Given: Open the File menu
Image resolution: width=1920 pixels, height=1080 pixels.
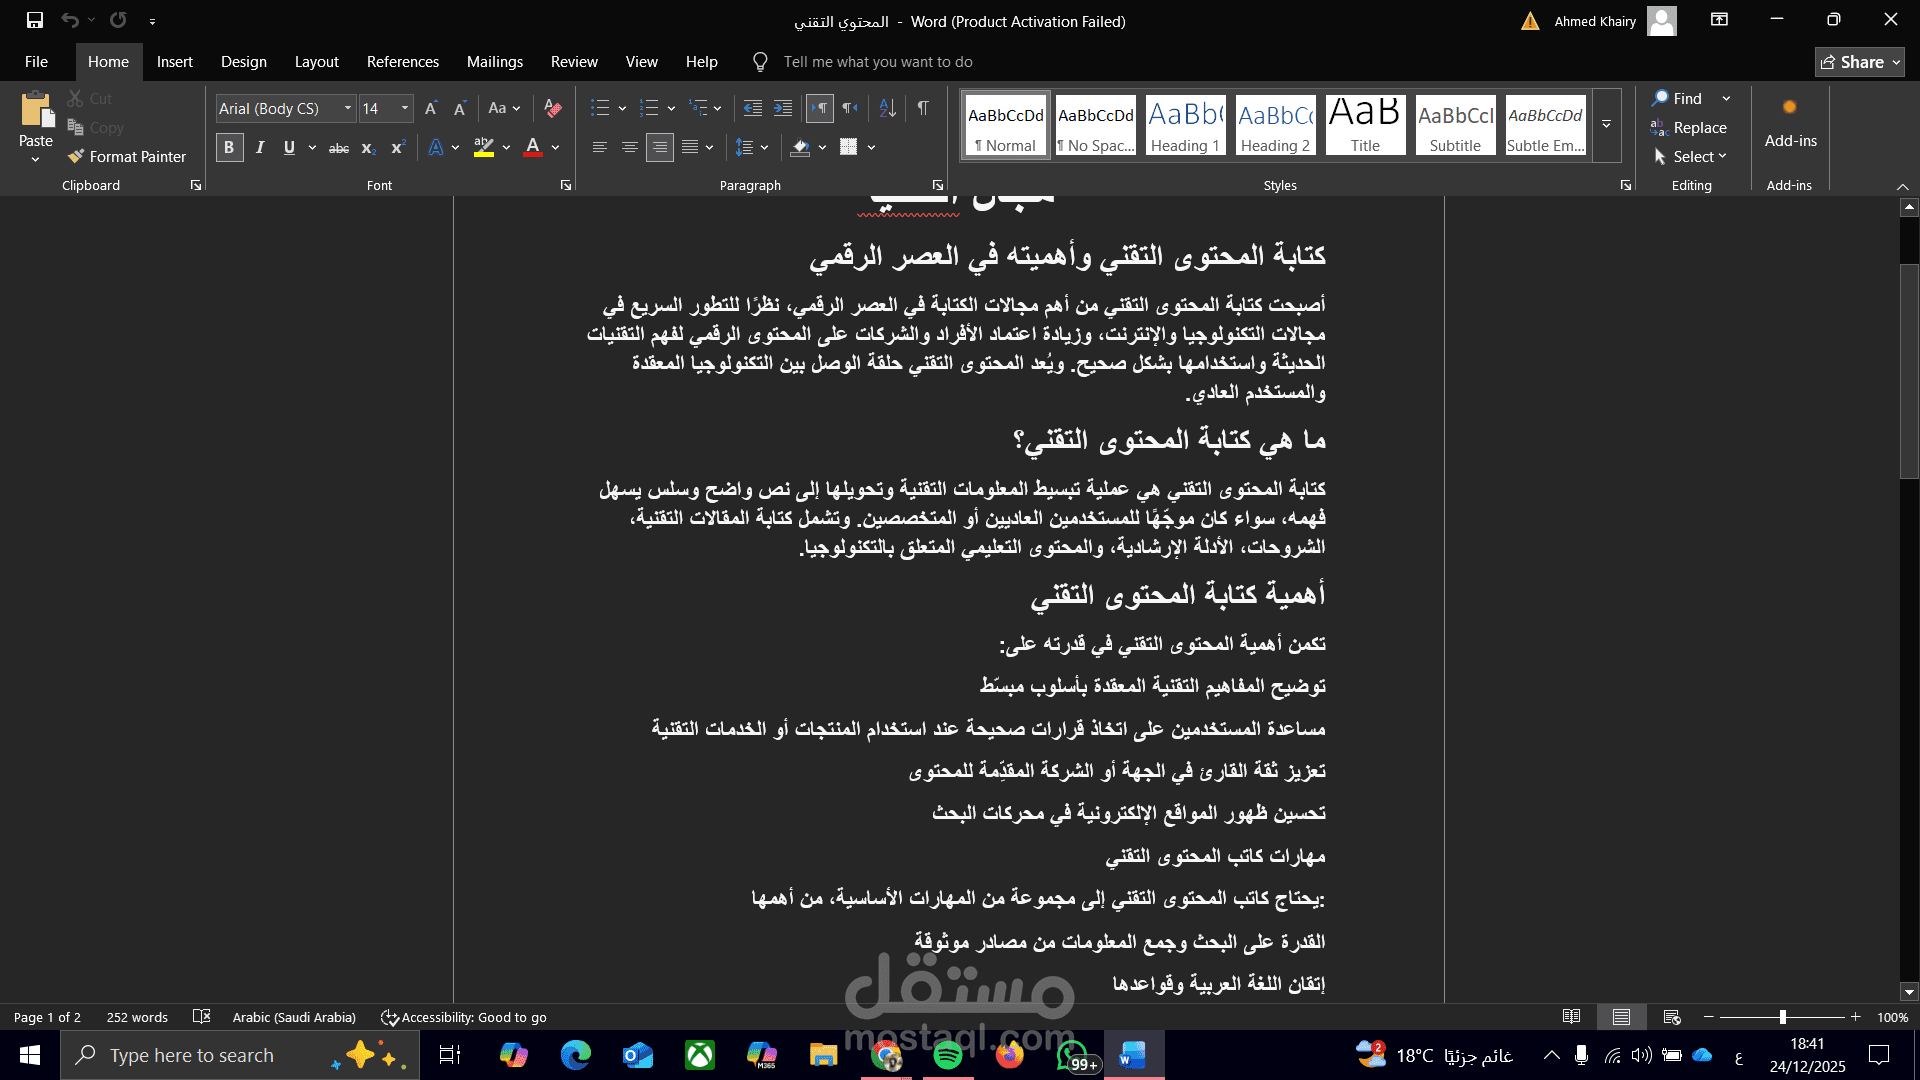Looking at the screenshot, I should pyautogui.click(x=36, y=62).
